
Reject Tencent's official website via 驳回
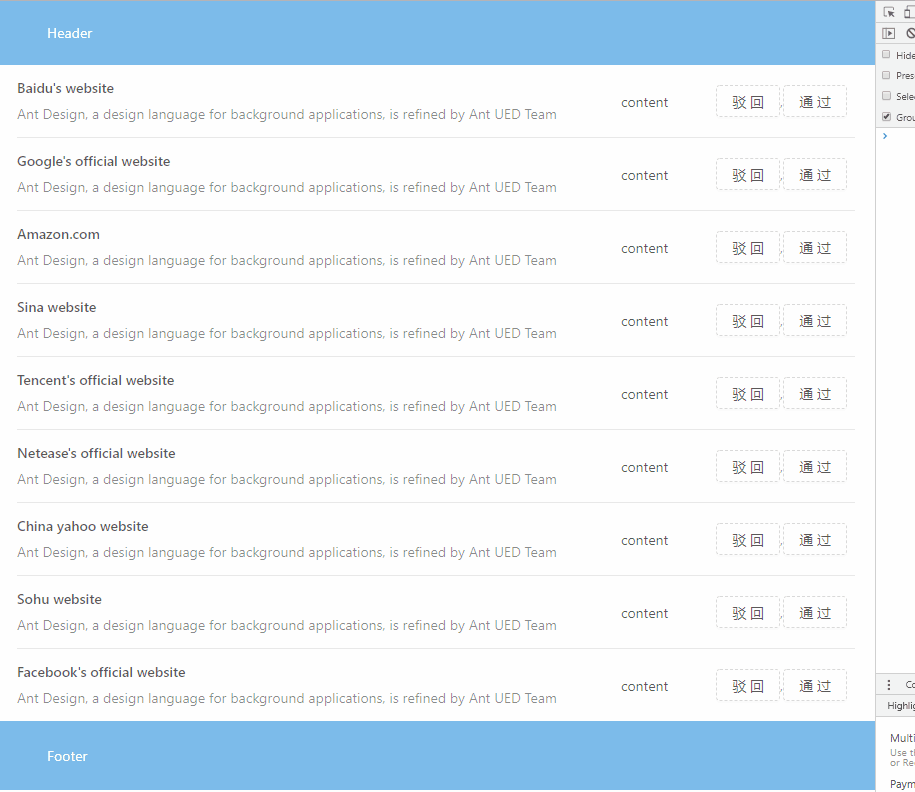point(748,393)
